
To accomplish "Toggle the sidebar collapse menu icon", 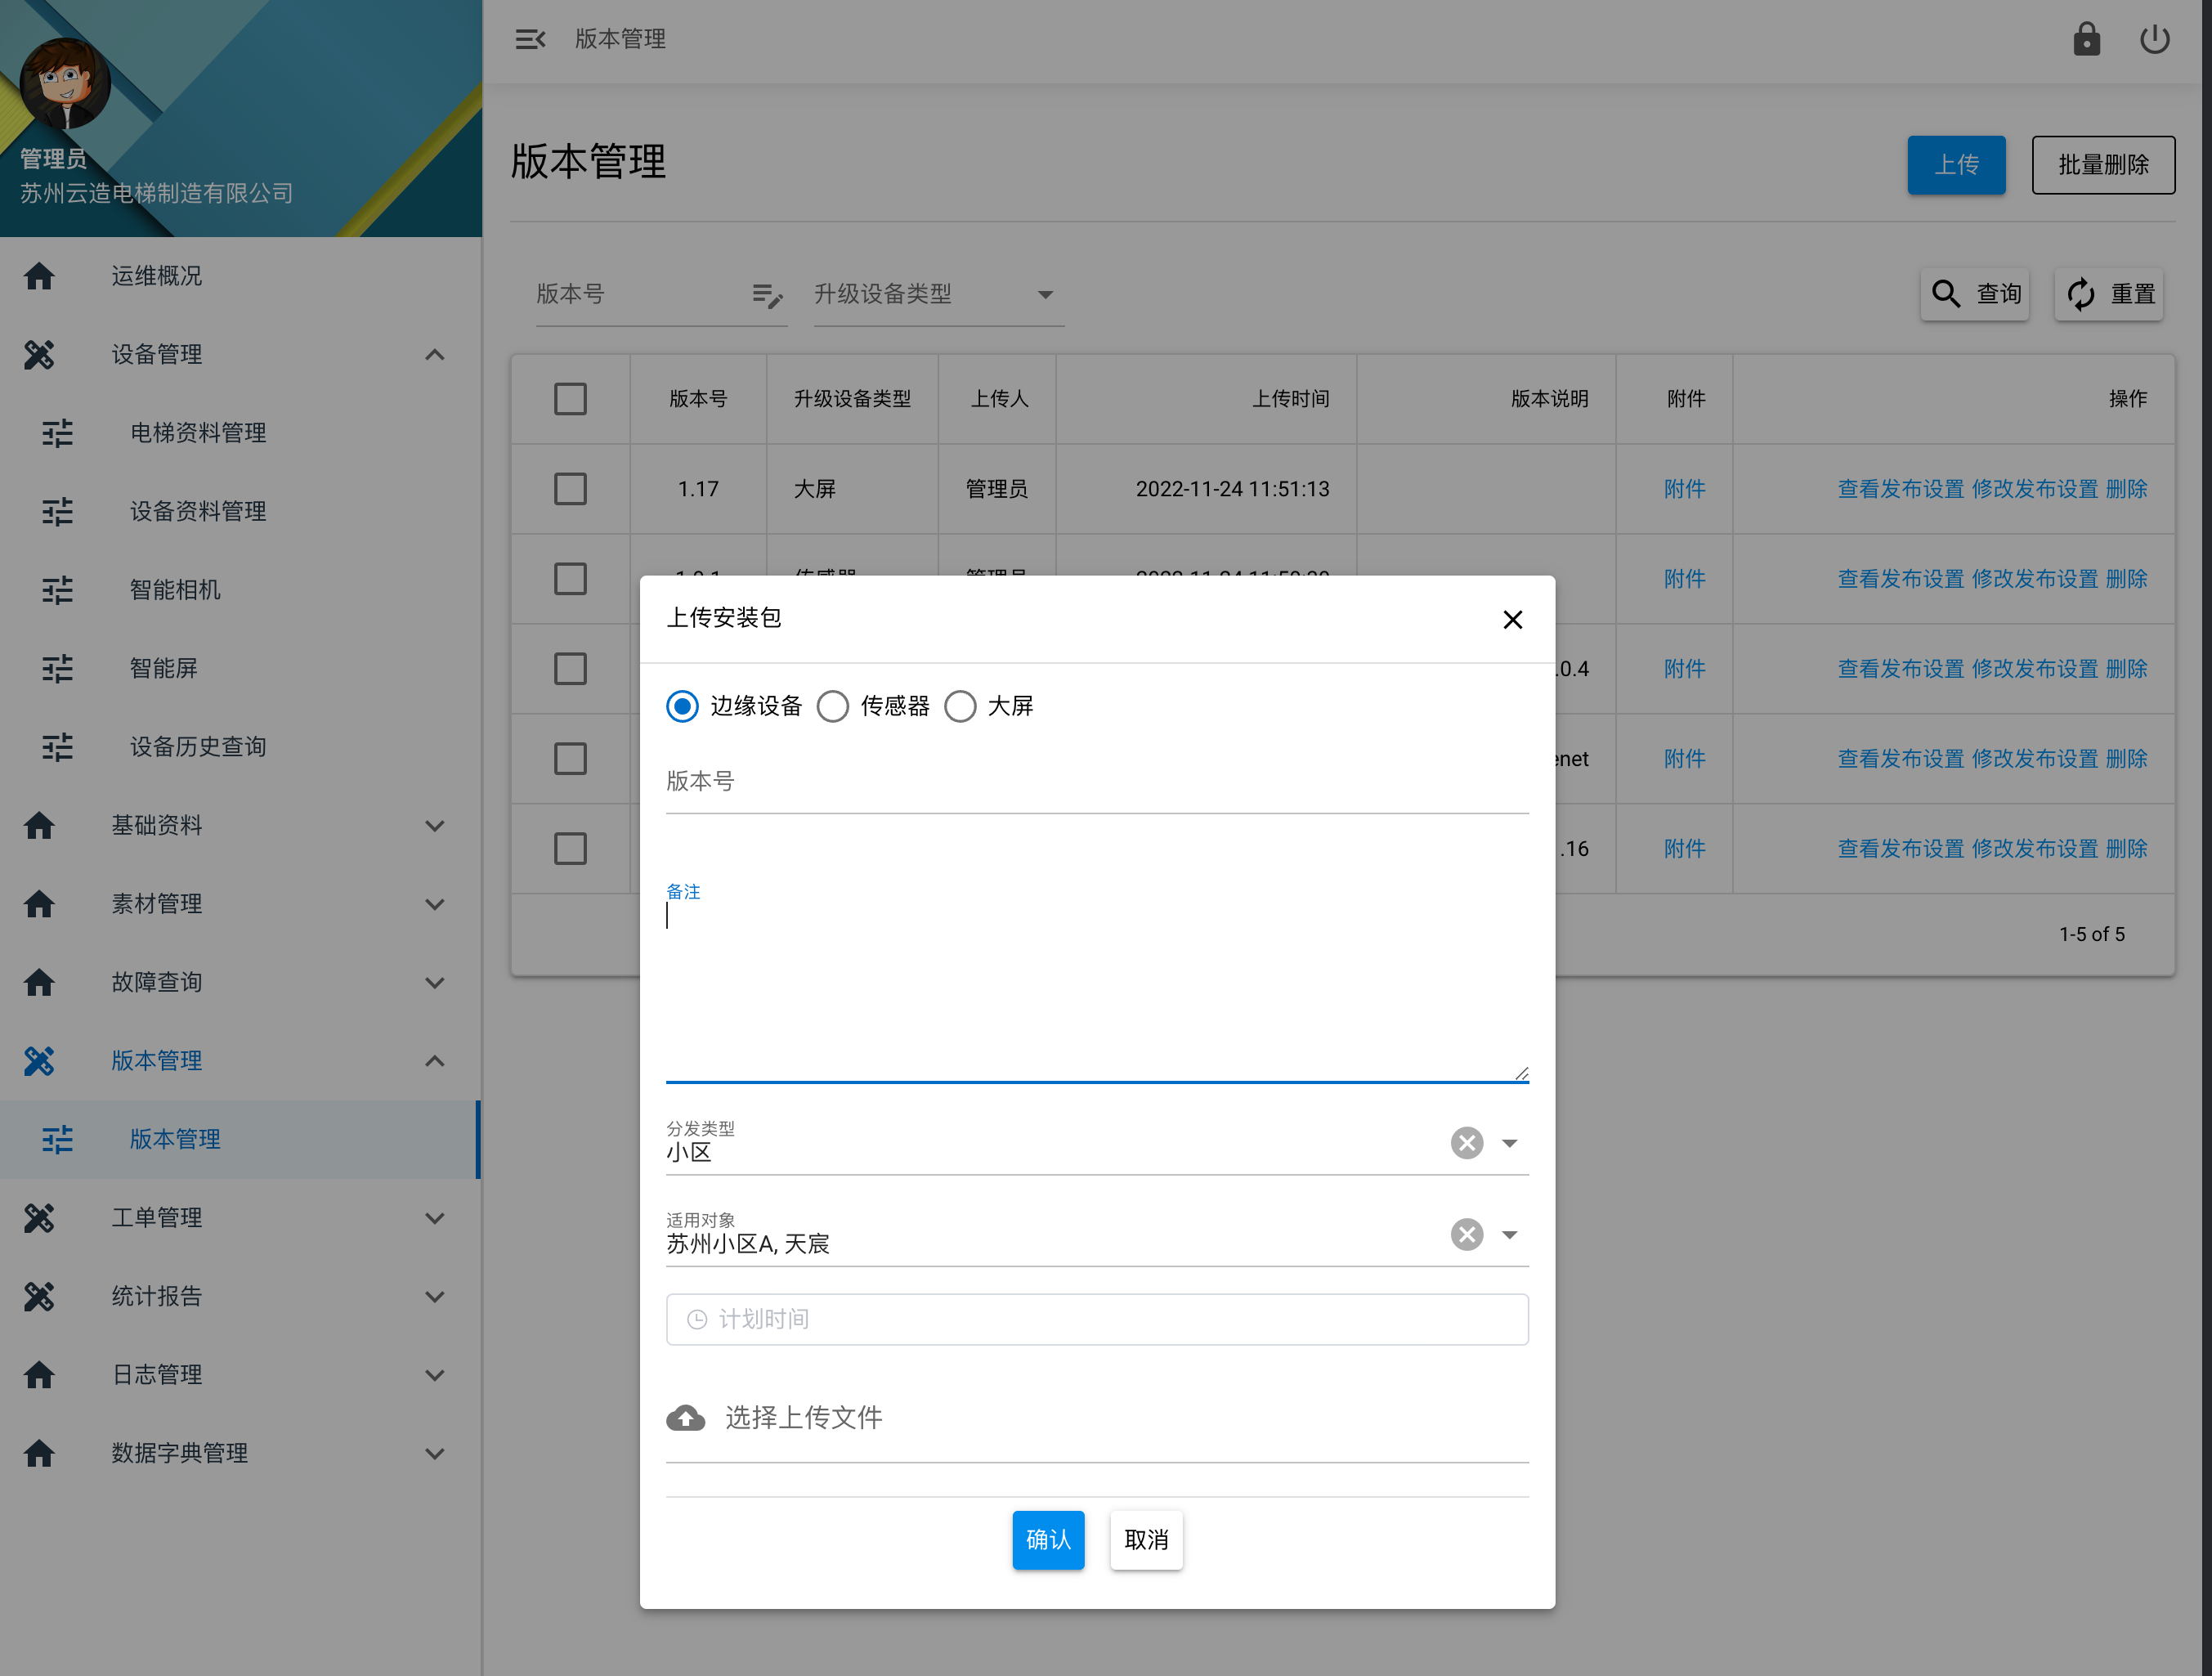I will click(530, 40).
